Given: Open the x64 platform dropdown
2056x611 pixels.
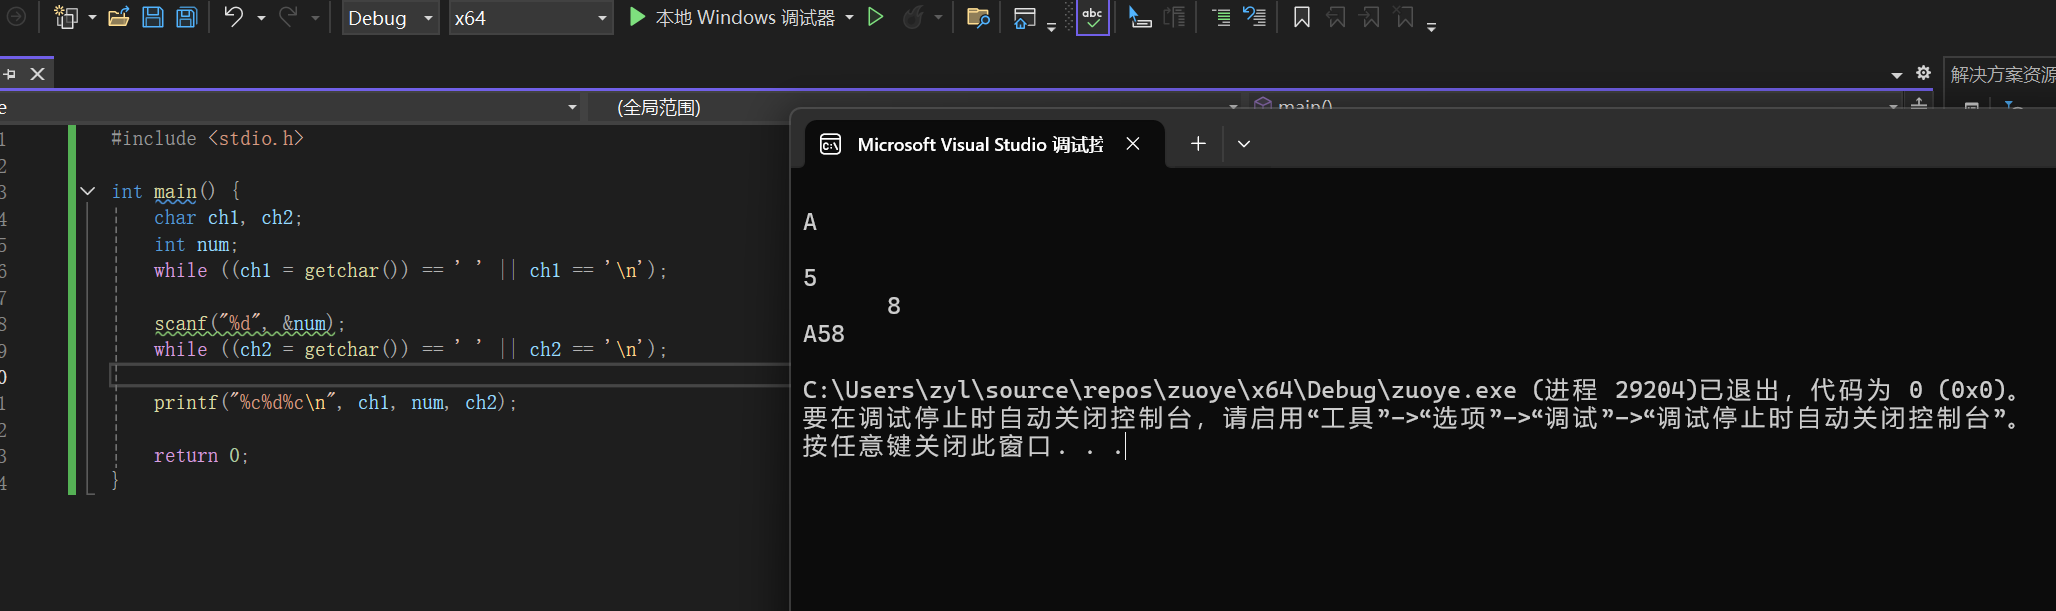Looking at the screenshot, I should pos(530,18).
